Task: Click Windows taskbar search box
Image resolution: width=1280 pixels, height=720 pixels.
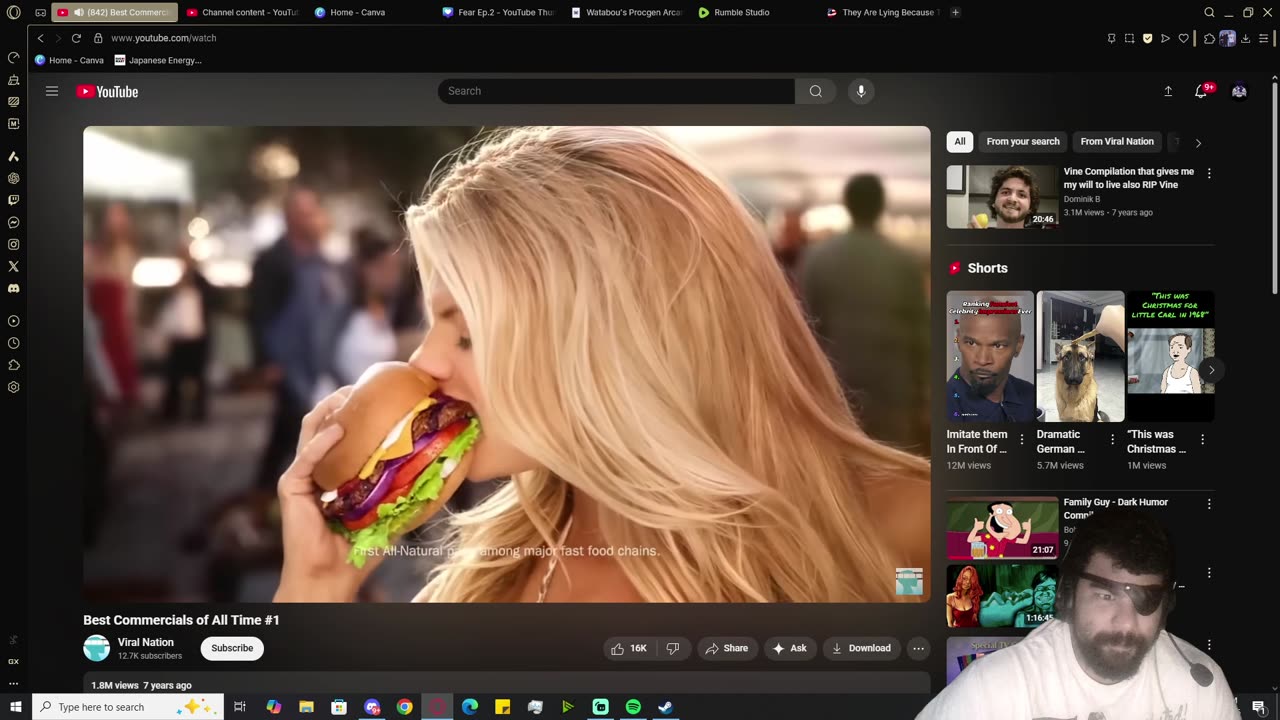Action: (x=128, y=707)
